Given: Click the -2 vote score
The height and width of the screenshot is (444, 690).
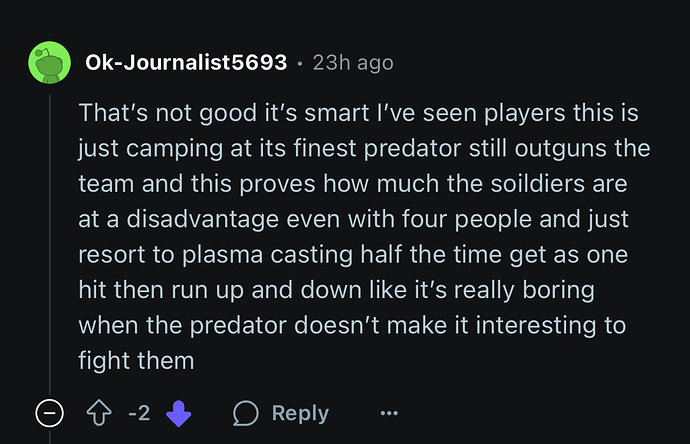Looking at the screenshot, I should pyautogui.click(x=139, y=413).
